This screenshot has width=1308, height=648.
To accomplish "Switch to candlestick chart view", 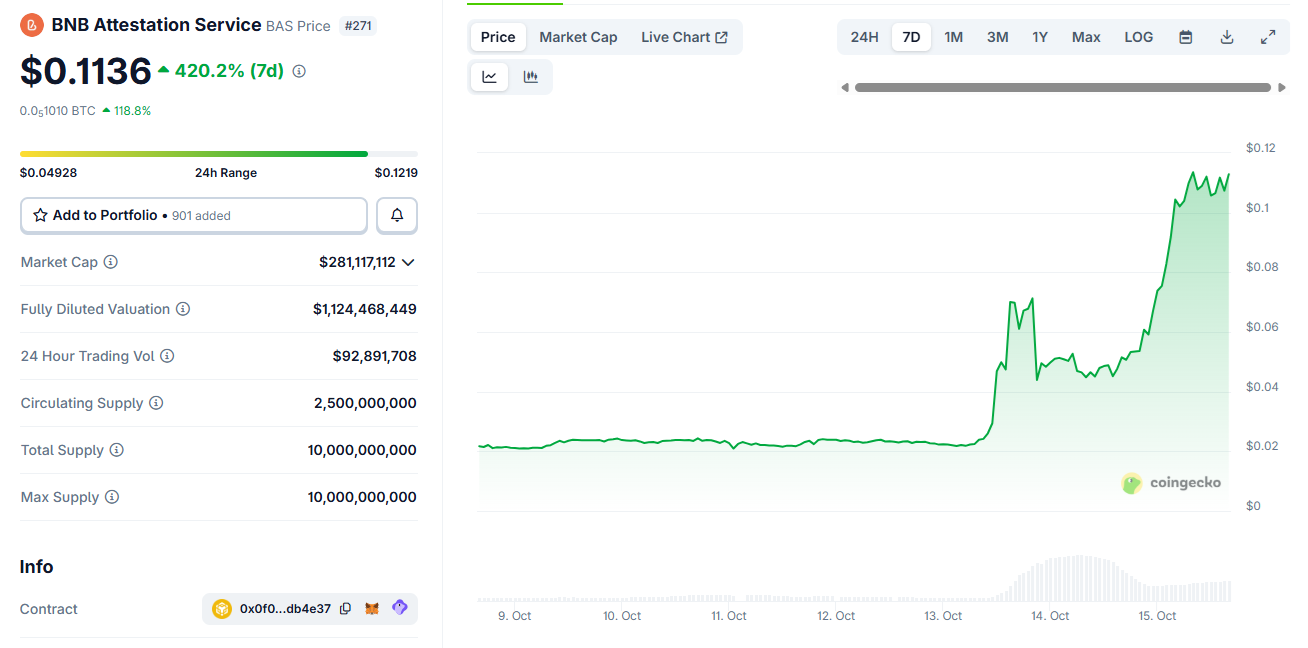I will (531, 77).
